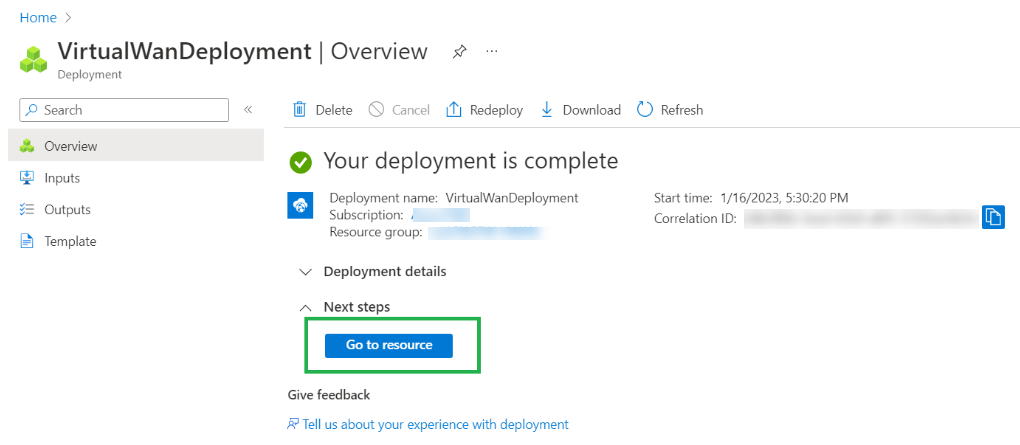Viewport: 1020px width, 445px height.
Task: Download the deployment template
Action: 580,110
